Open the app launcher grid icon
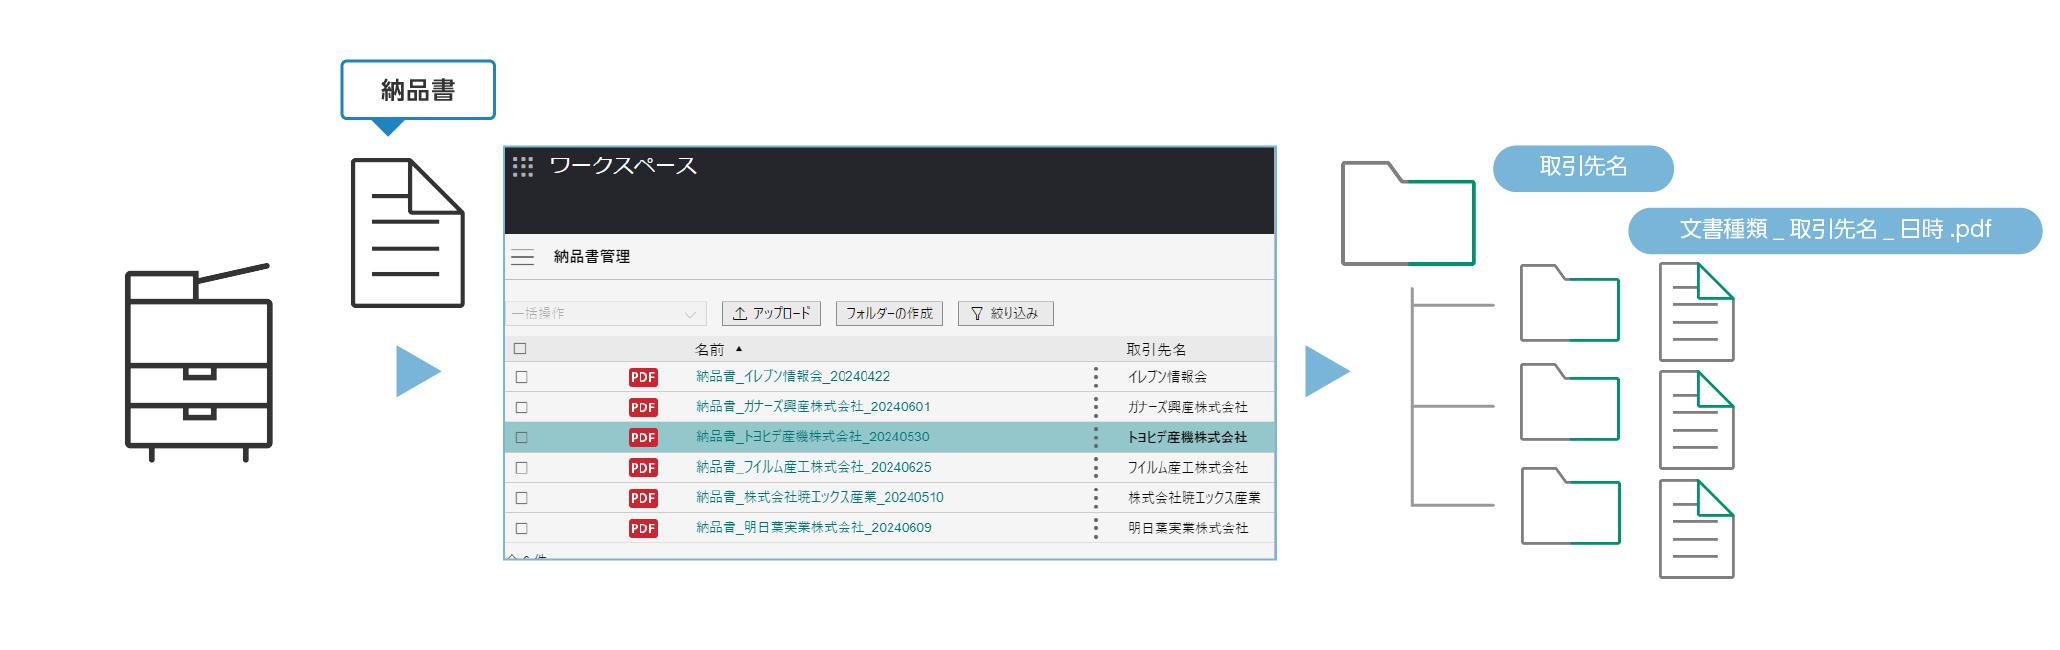The image size is (2060, 650). [x=522, y=167]
